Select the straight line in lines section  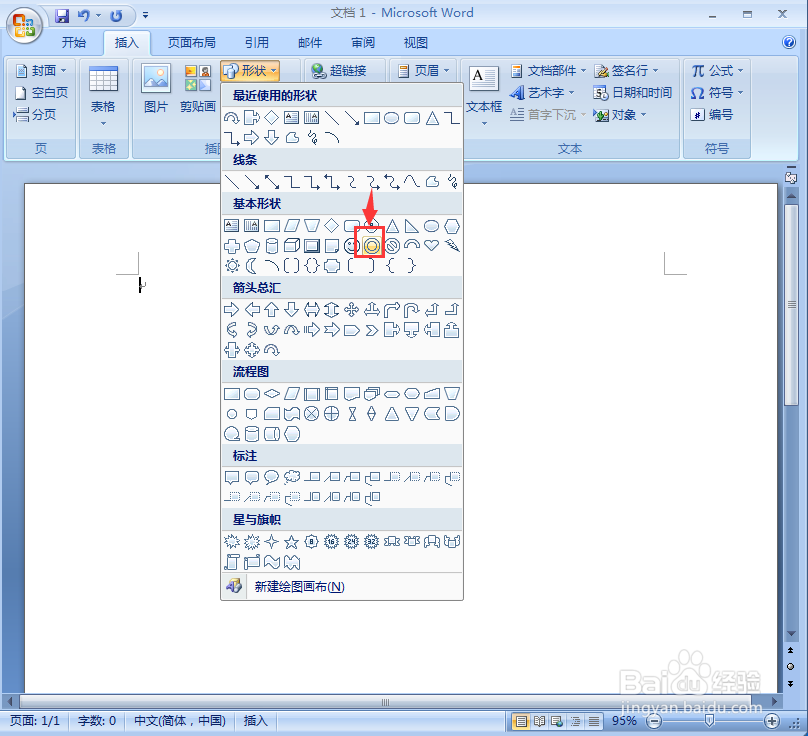[x=232, y=182]
